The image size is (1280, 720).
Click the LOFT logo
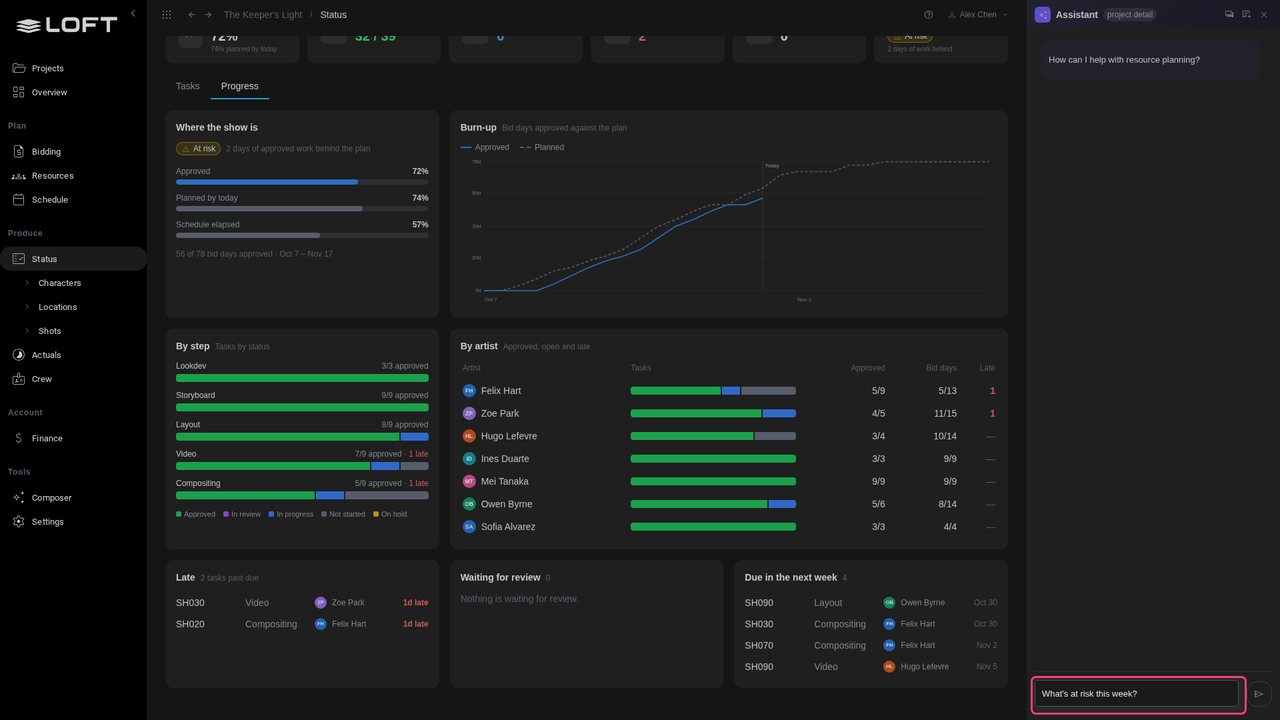click(x=66, y=25)
